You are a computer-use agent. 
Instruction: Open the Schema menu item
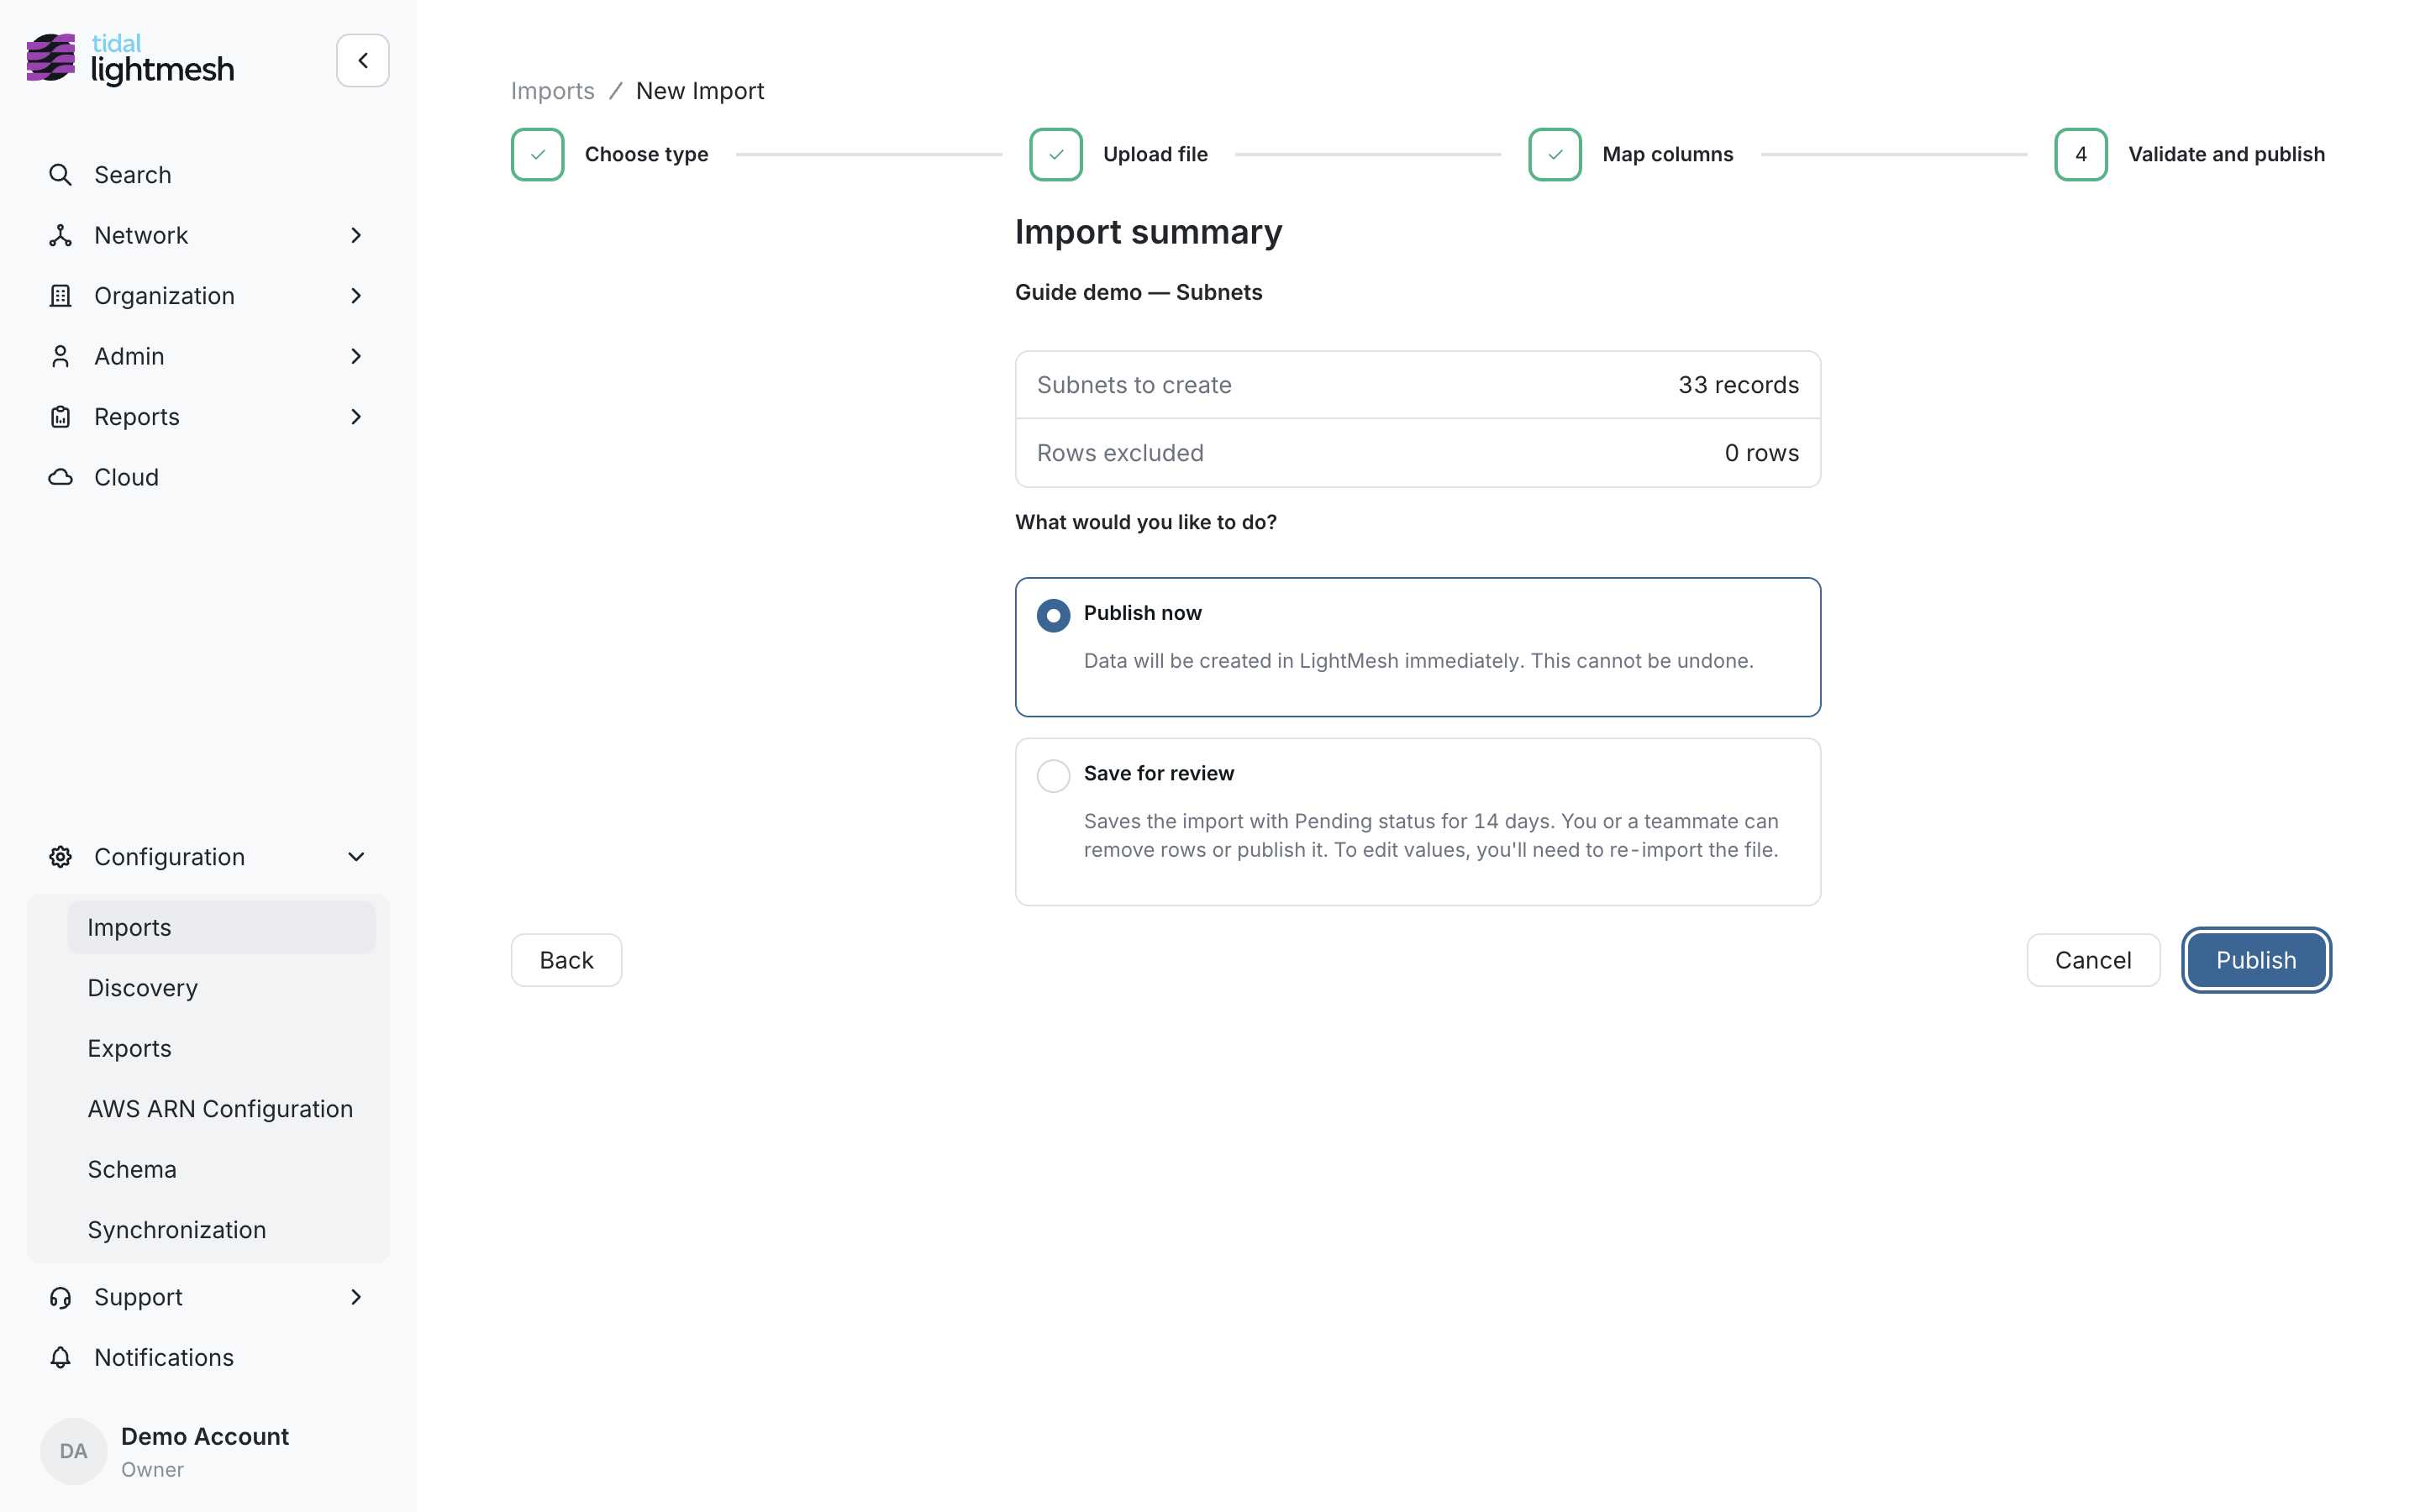pyautogui.click(x=221, y=1169)
